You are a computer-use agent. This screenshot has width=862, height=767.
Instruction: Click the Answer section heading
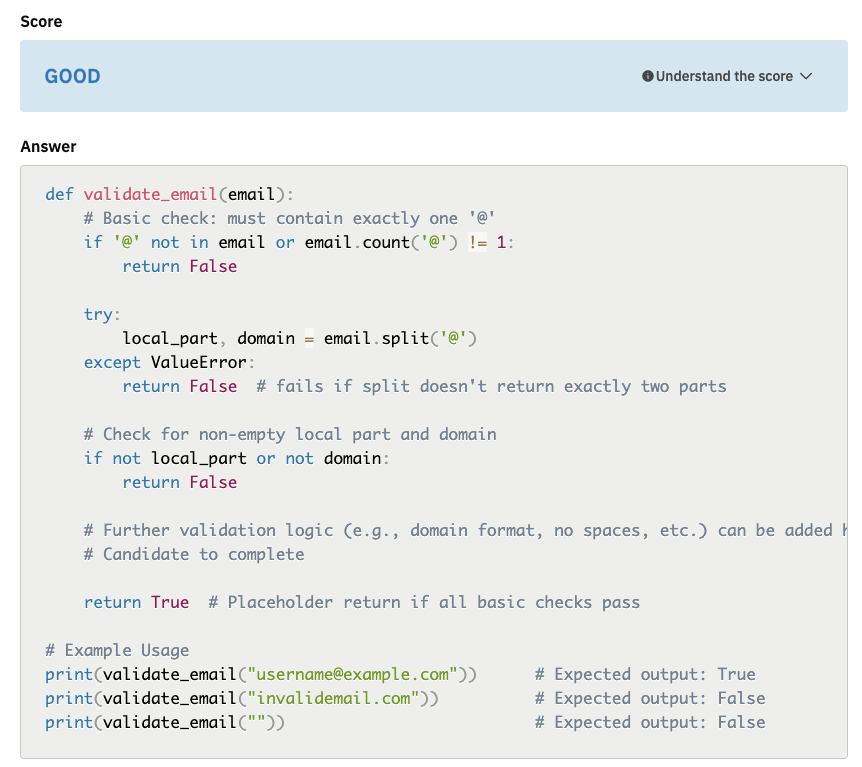pos(48,146)
